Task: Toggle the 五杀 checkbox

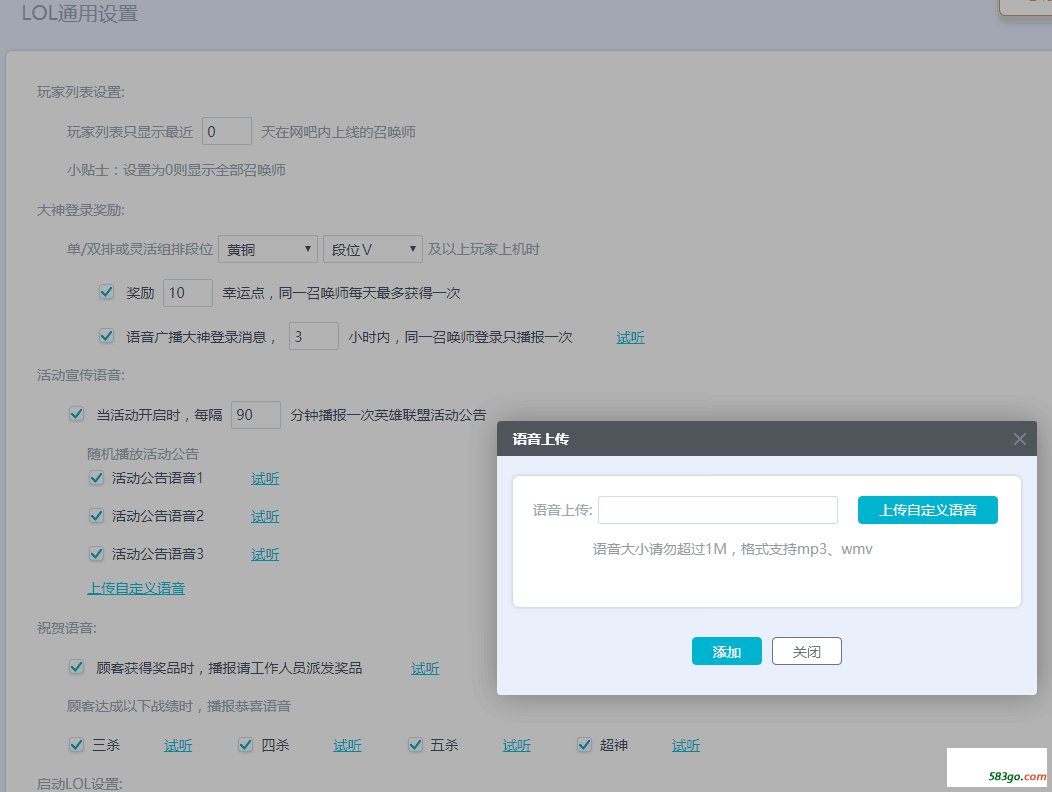Action: pyautogui.click(x=415, y=744)
